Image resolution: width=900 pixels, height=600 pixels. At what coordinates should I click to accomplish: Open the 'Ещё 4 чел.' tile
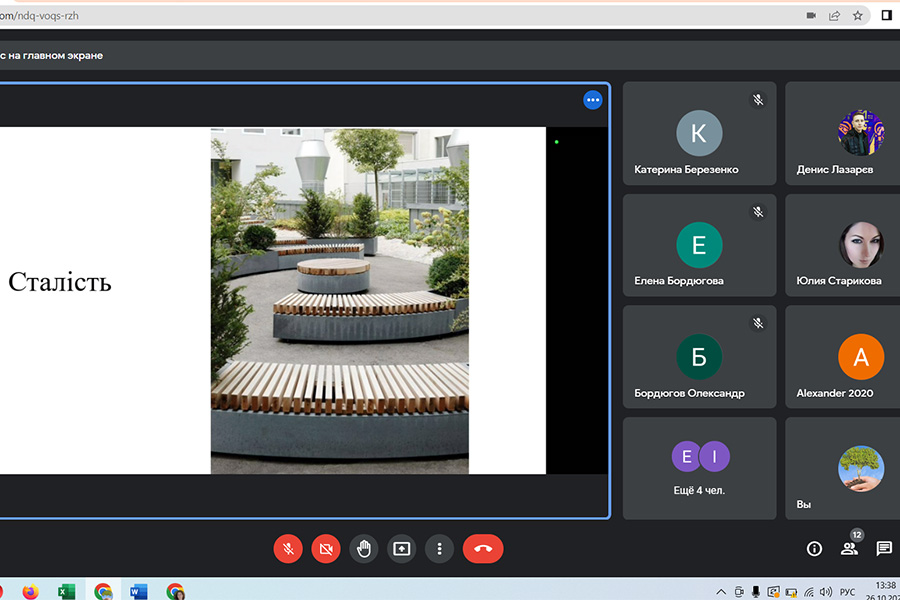click(699, 469)
